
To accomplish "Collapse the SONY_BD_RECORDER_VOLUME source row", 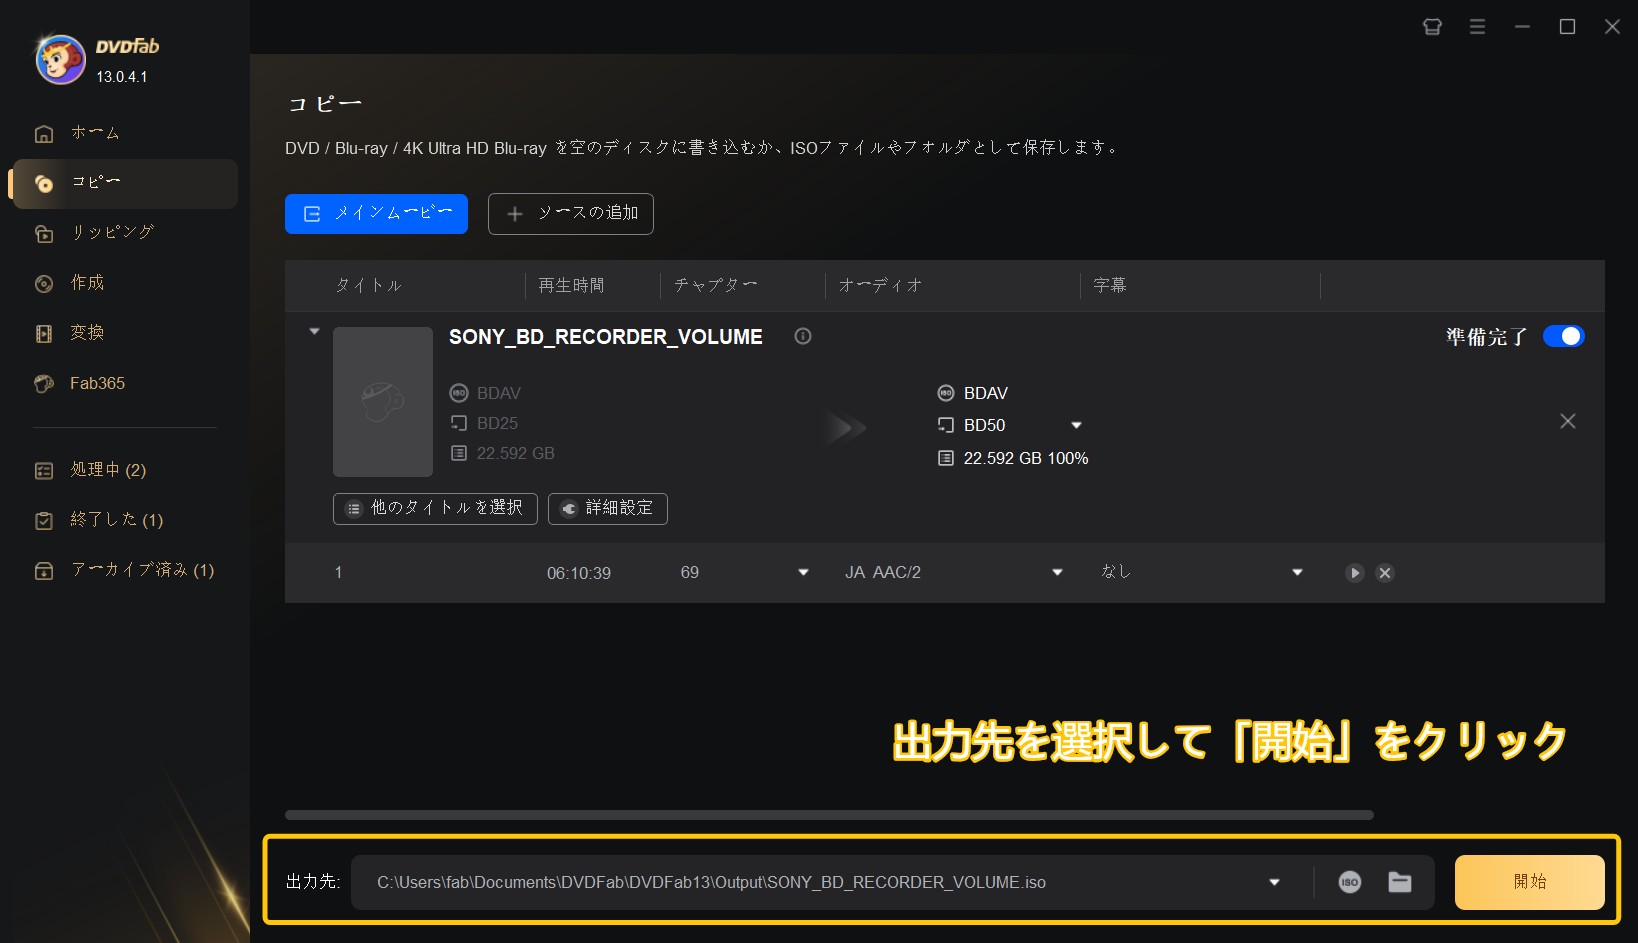I will pyautogui.click(x=314, y=331).
